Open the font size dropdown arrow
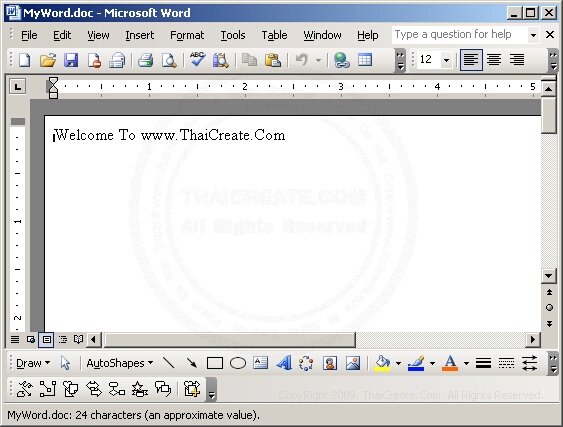563x427 pixels. 446,60
